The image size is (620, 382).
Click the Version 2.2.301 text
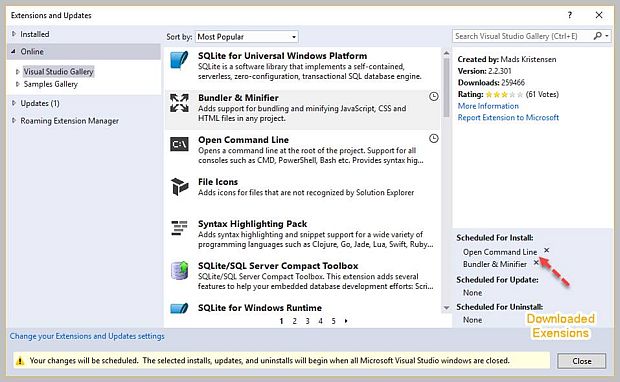pyautogui.click(x=484, y=71)
